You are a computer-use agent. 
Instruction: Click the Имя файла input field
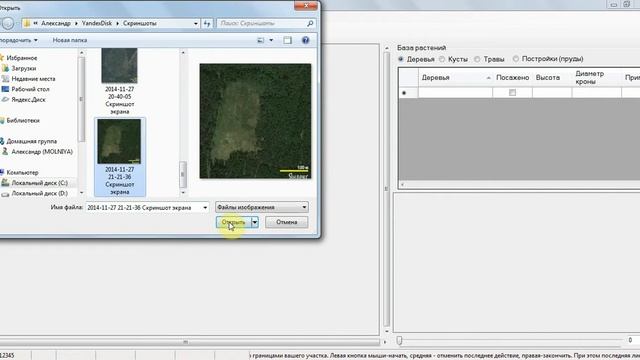point(144,207)
